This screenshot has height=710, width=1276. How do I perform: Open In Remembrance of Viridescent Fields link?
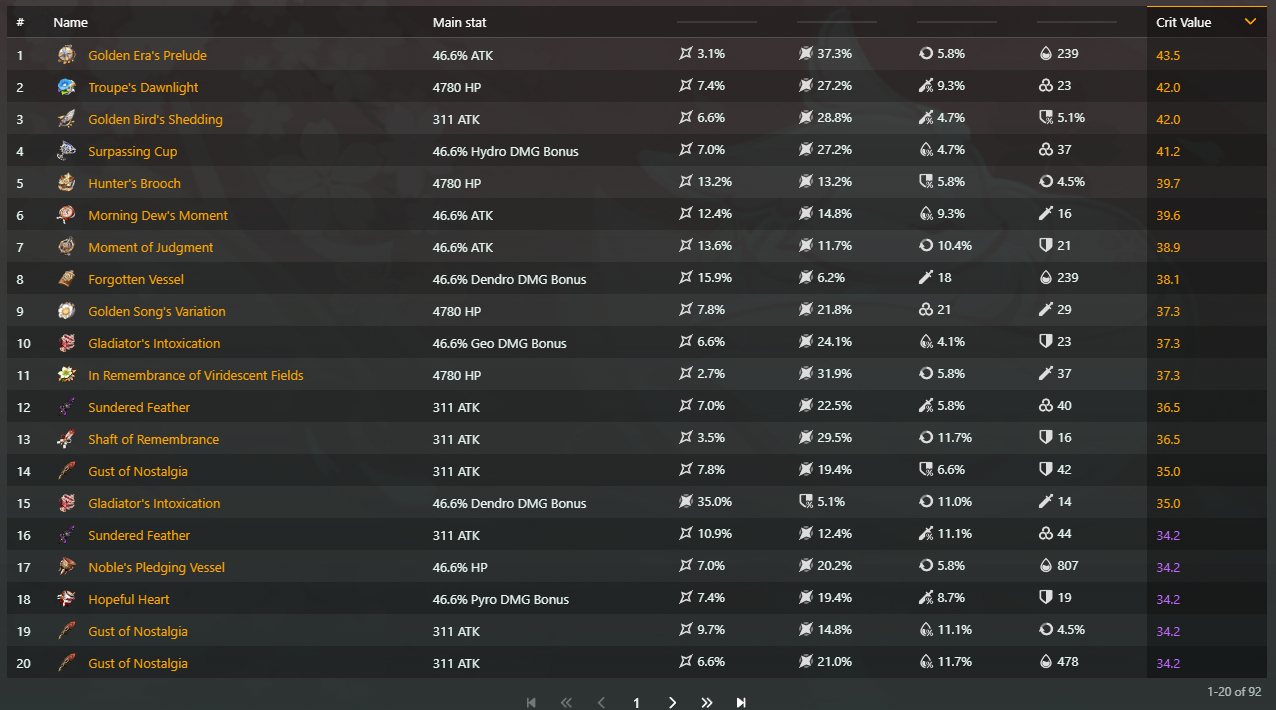pos(196,375)
